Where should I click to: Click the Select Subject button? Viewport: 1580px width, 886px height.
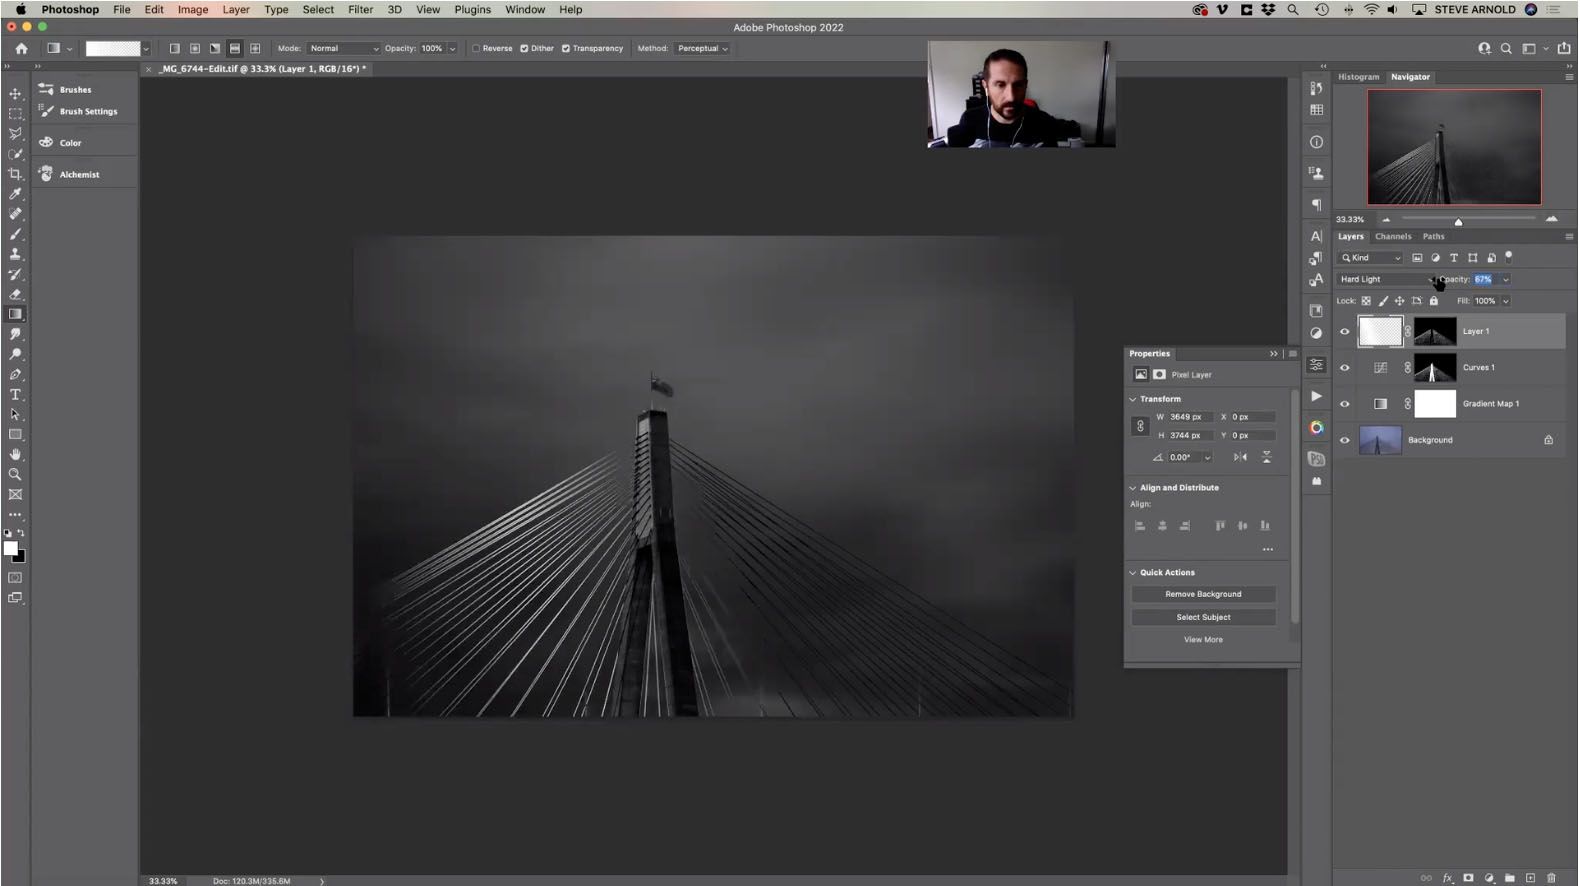tap(1203, 617)
